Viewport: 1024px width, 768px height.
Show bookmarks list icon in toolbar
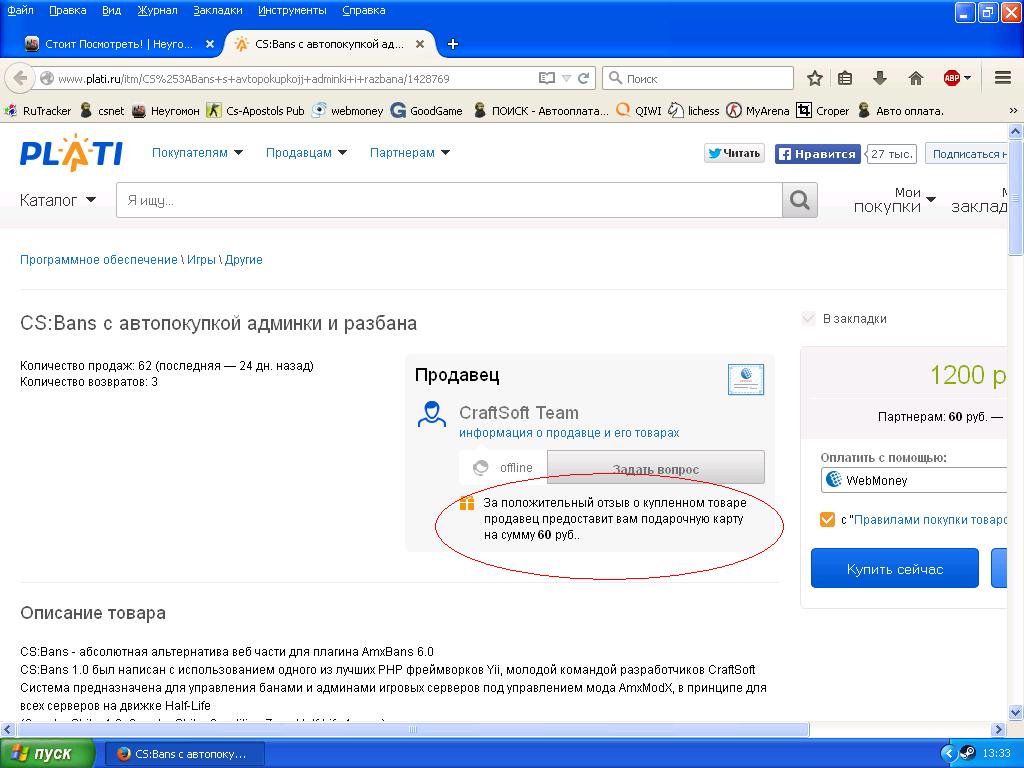tap(845, 78)
